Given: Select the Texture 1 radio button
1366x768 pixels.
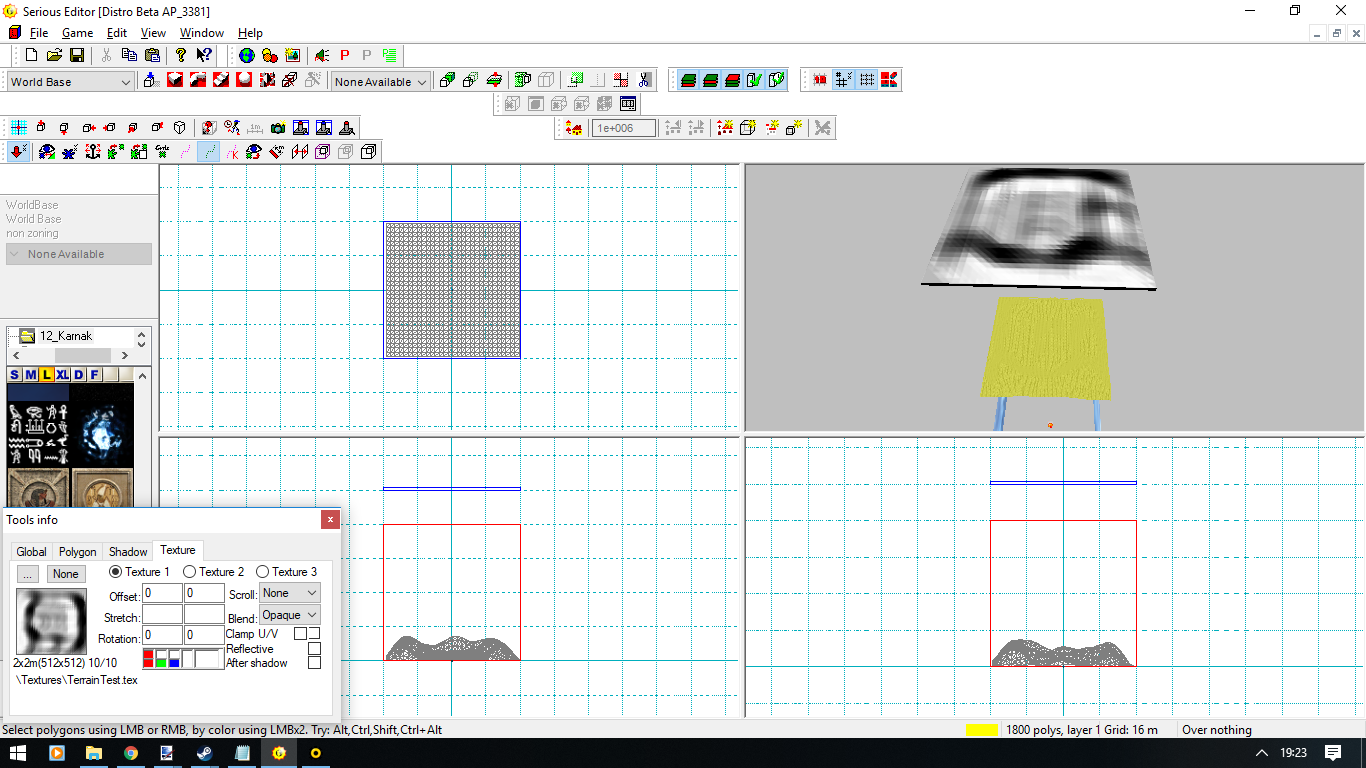Looking at the screenshot, I should click(x=115, y=572).
